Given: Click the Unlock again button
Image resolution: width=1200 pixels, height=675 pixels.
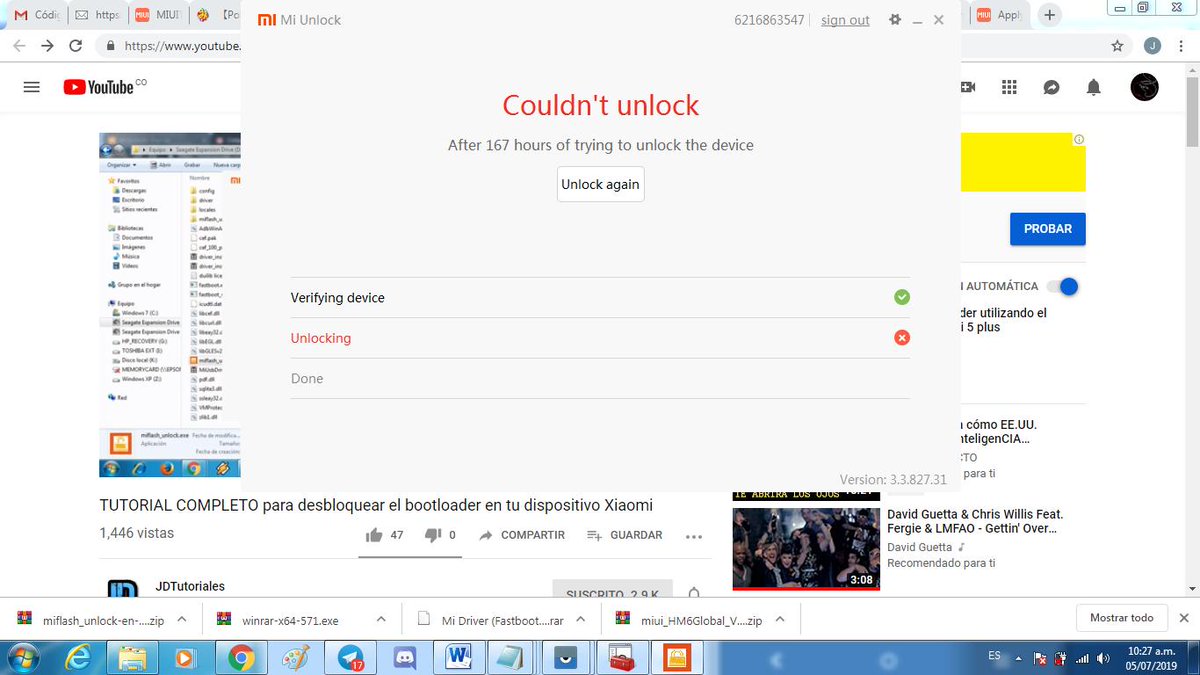Looking at the screenshot, I should [600, 184].
